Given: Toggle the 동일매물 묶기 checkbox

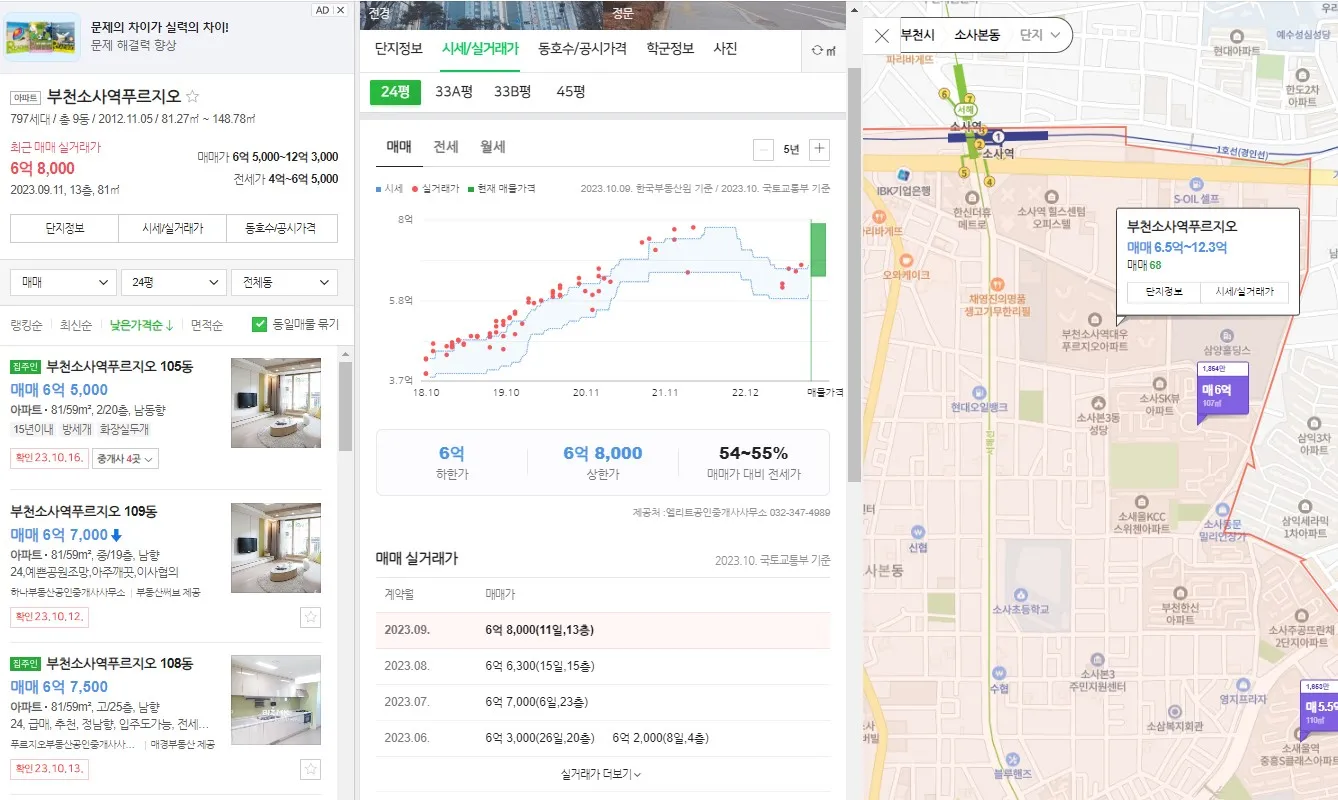Looking at the screenshot, I should [x=260, y=324].
